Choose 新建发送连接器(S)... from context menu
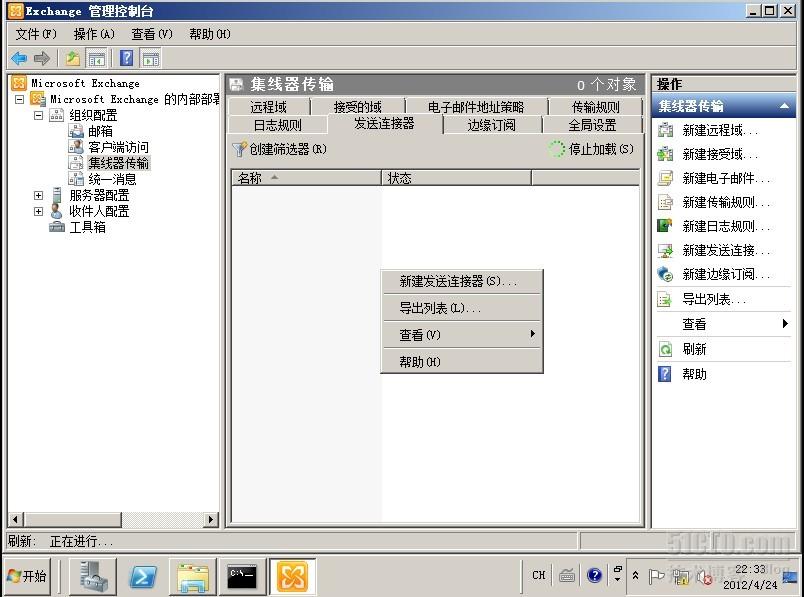 tap(462, 281)
